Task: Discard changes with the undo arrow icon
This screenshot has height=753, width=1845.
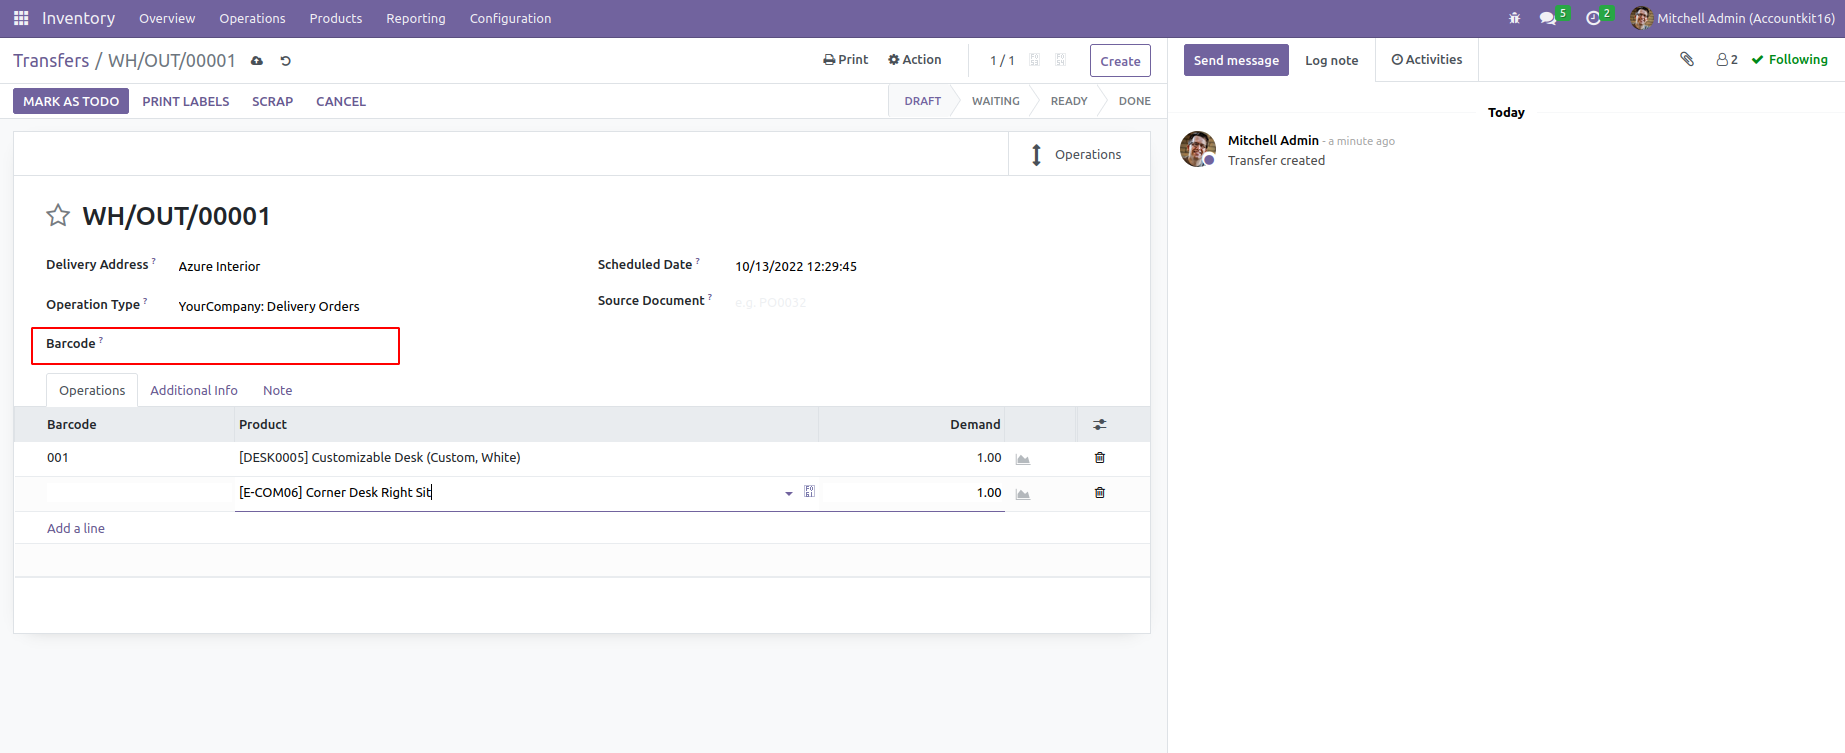Action: click(x=285, y=61)
